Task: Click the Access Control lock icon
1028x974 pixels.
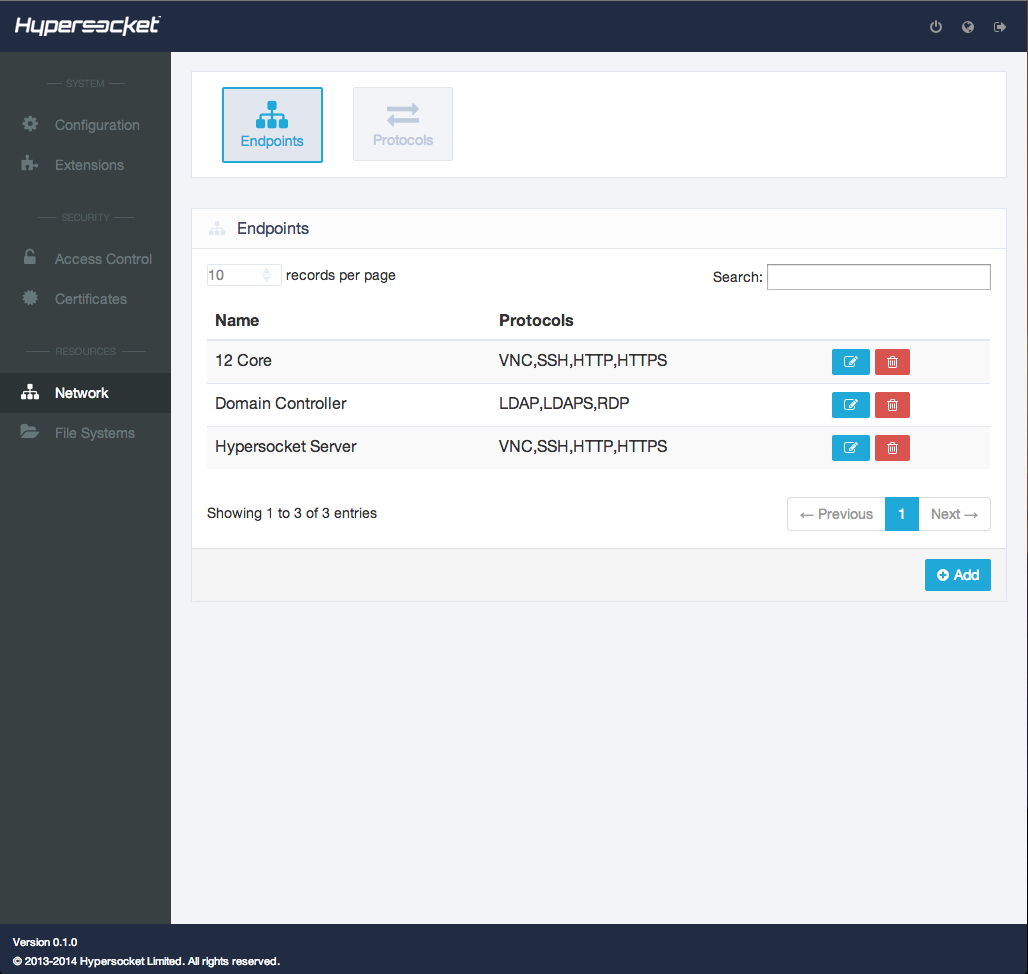Action: (30, 257)
